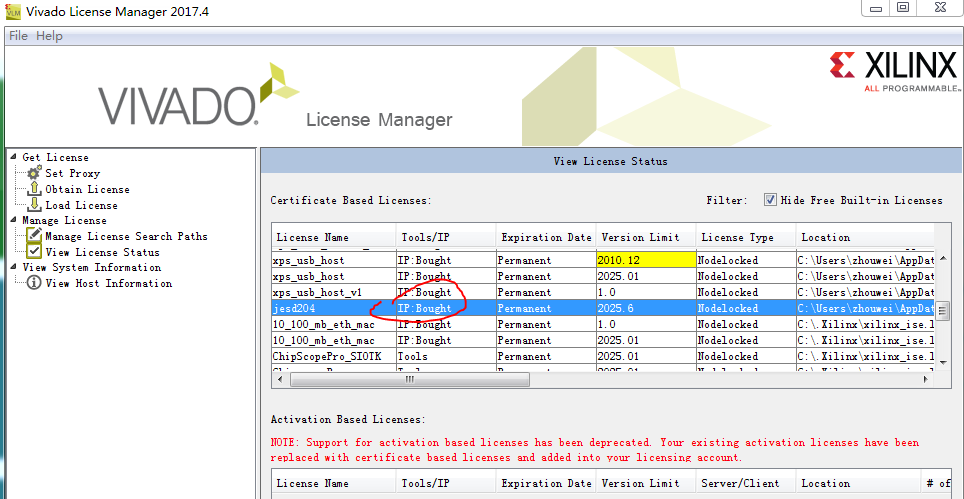Screen dimensions: 964x499
Task: Click the Vivado License Manager title bar icon
Action: click(12, 11)
